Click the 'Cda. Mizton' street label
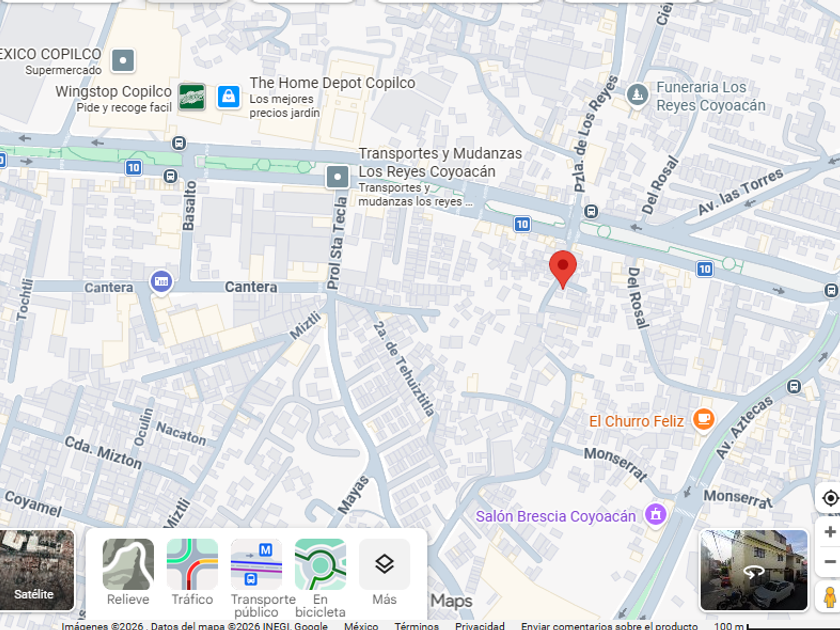Viewport: 840px width, 630px height. coord(103,453)
